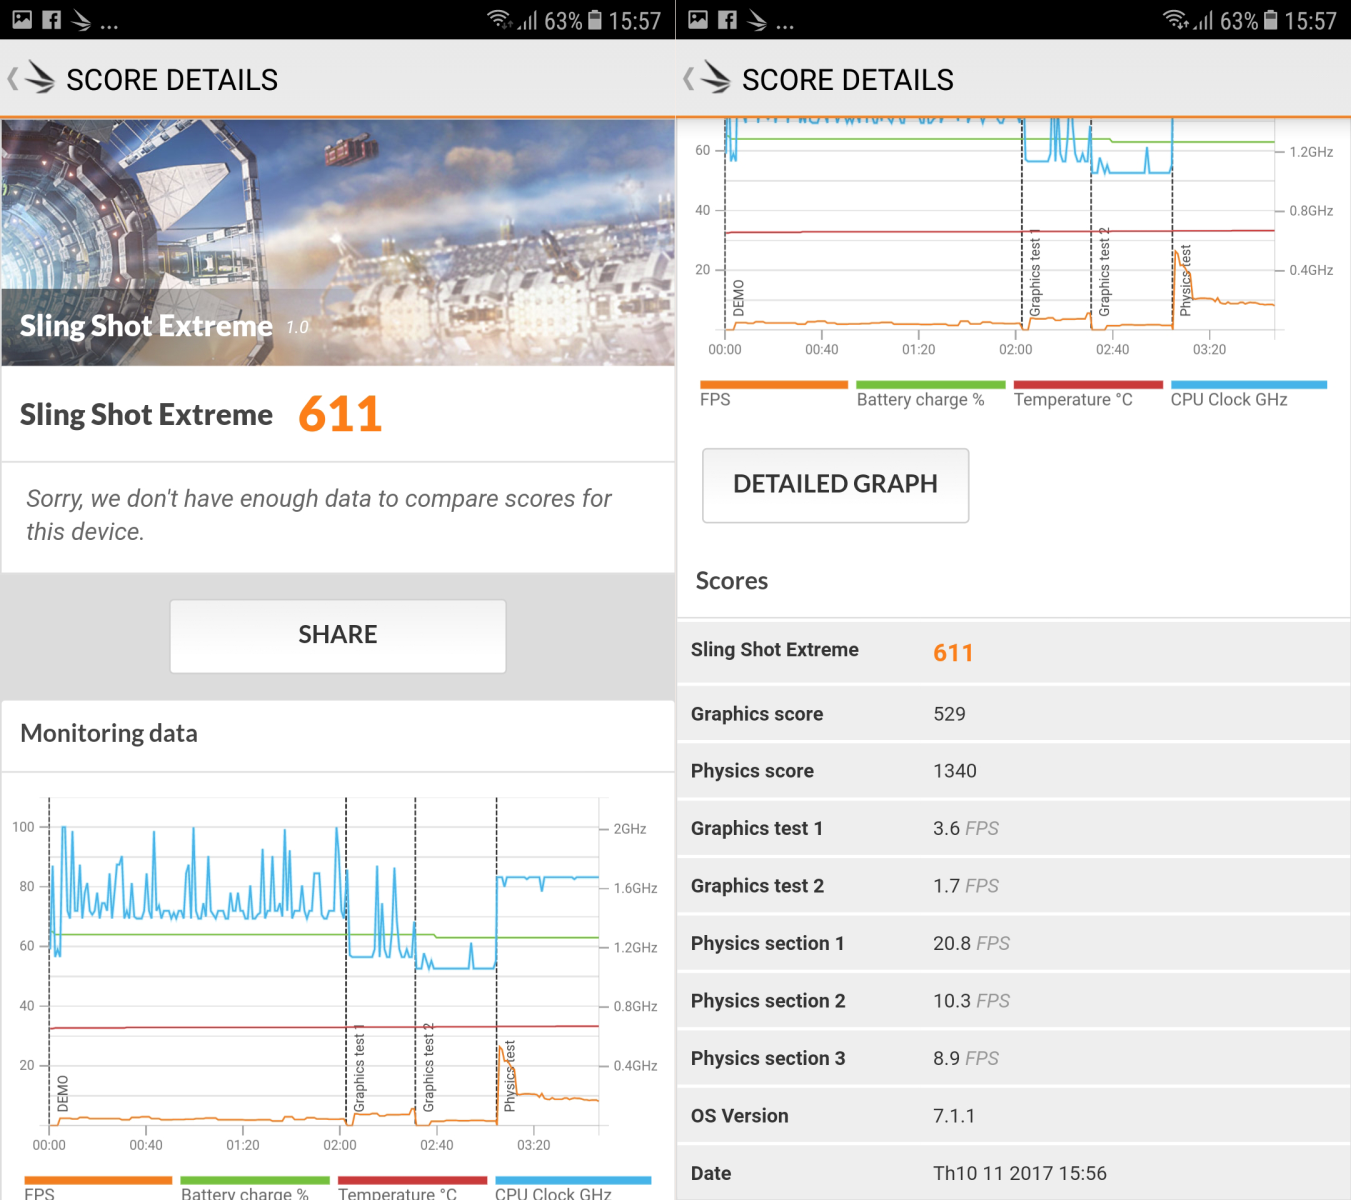Select the orange FPS legend swatch

pyautogui.click(x=773, y=384)
